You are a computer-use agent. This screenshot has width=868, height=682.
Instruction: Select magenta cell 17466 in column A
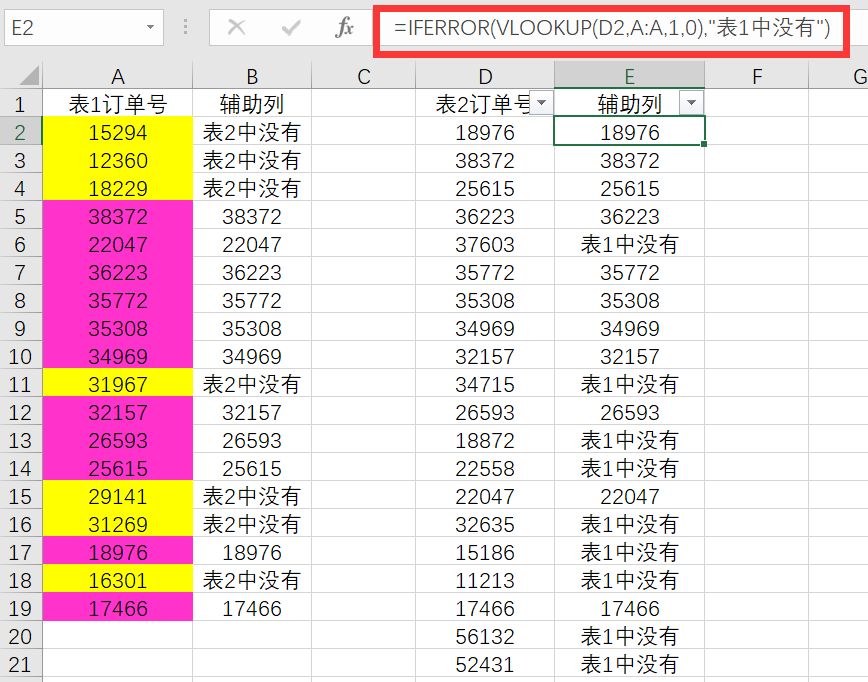117,608
